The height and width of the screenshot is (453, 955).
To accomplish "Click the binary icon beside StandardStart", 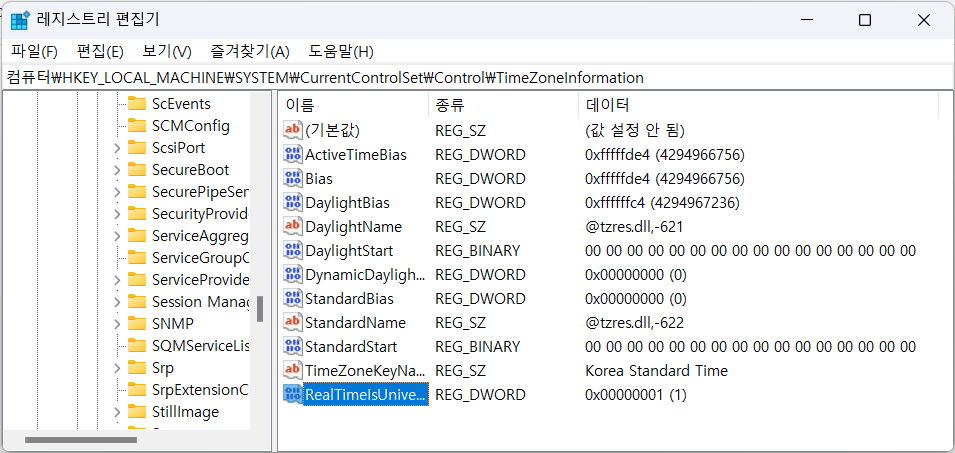I will (293, 346).
